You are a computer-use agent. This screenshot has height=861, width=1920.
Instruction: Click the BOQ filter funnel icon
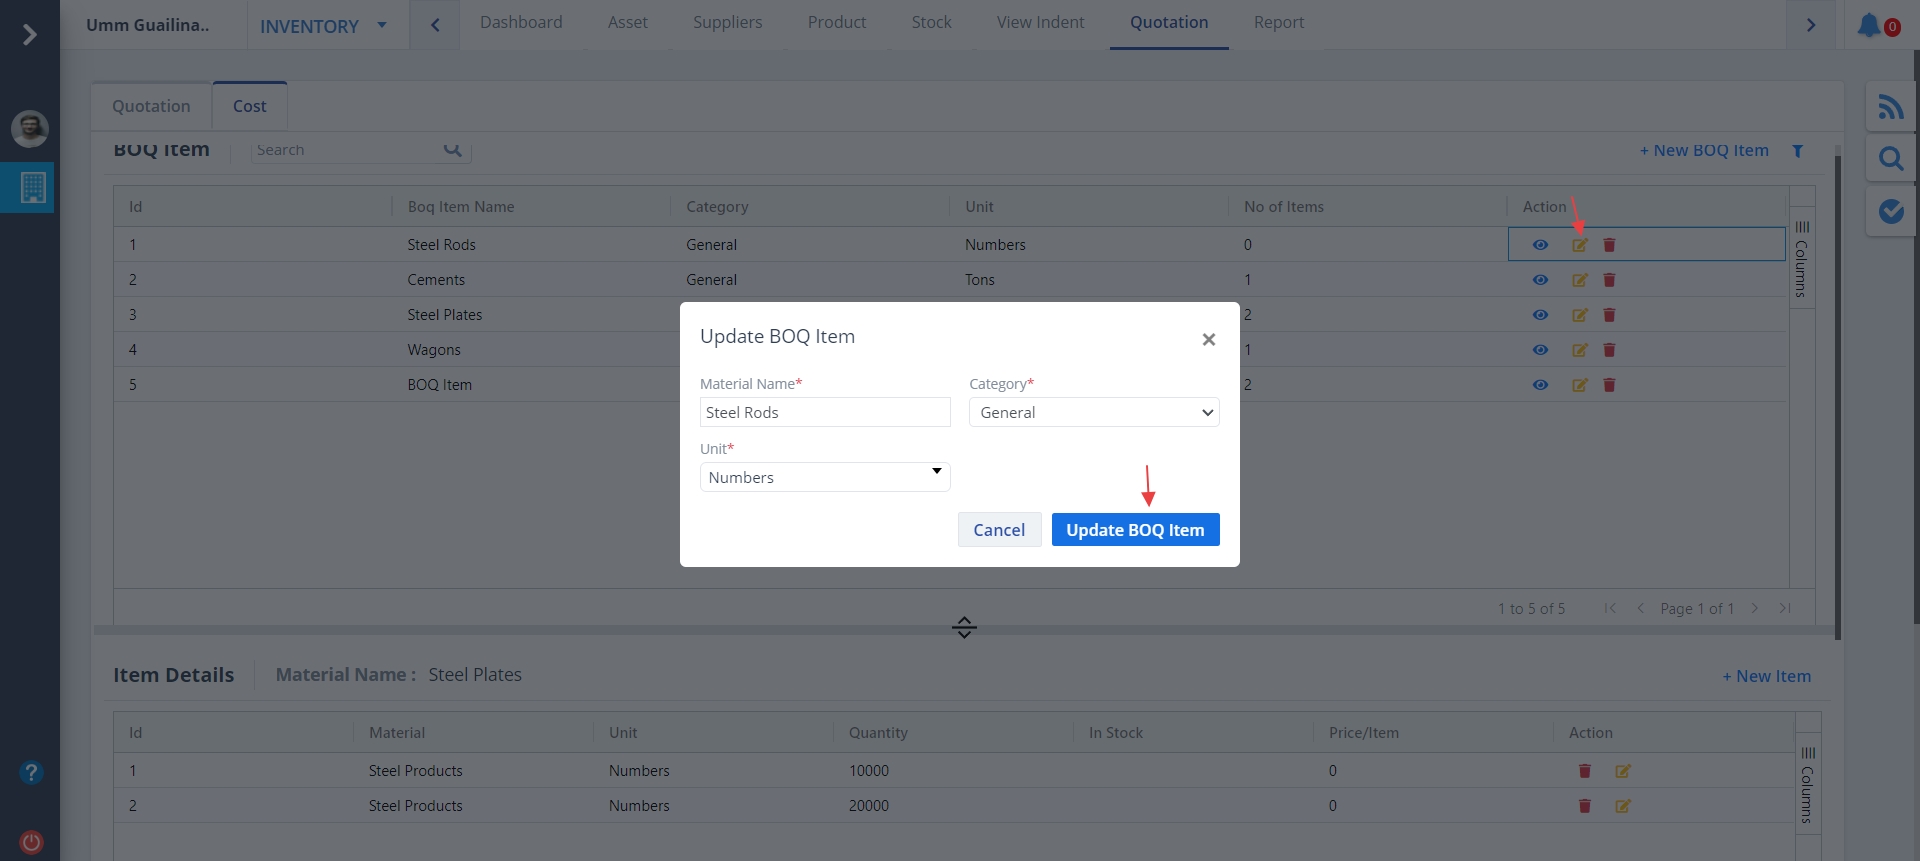point(1797,151)
